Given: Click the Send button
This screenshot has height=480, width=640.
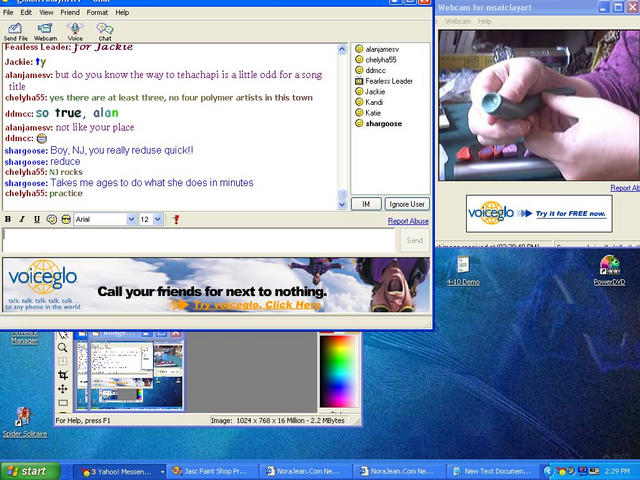Looking at the screenshot, I should pos(415,240).
